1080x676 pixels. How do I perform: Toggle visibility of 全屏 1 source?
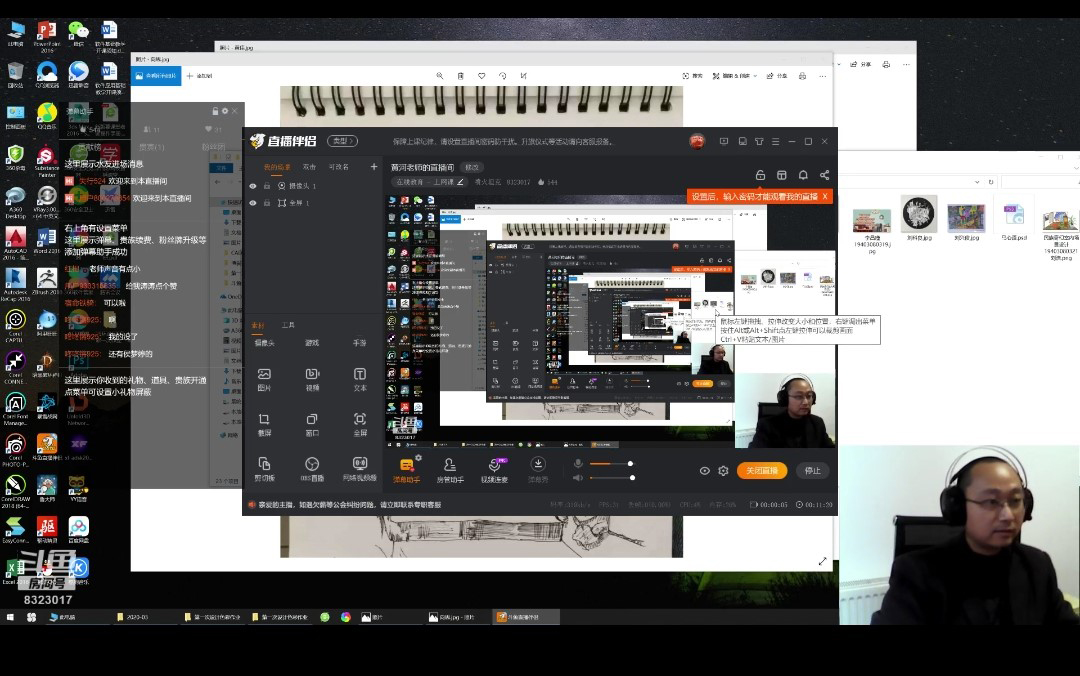pos(253,203)
